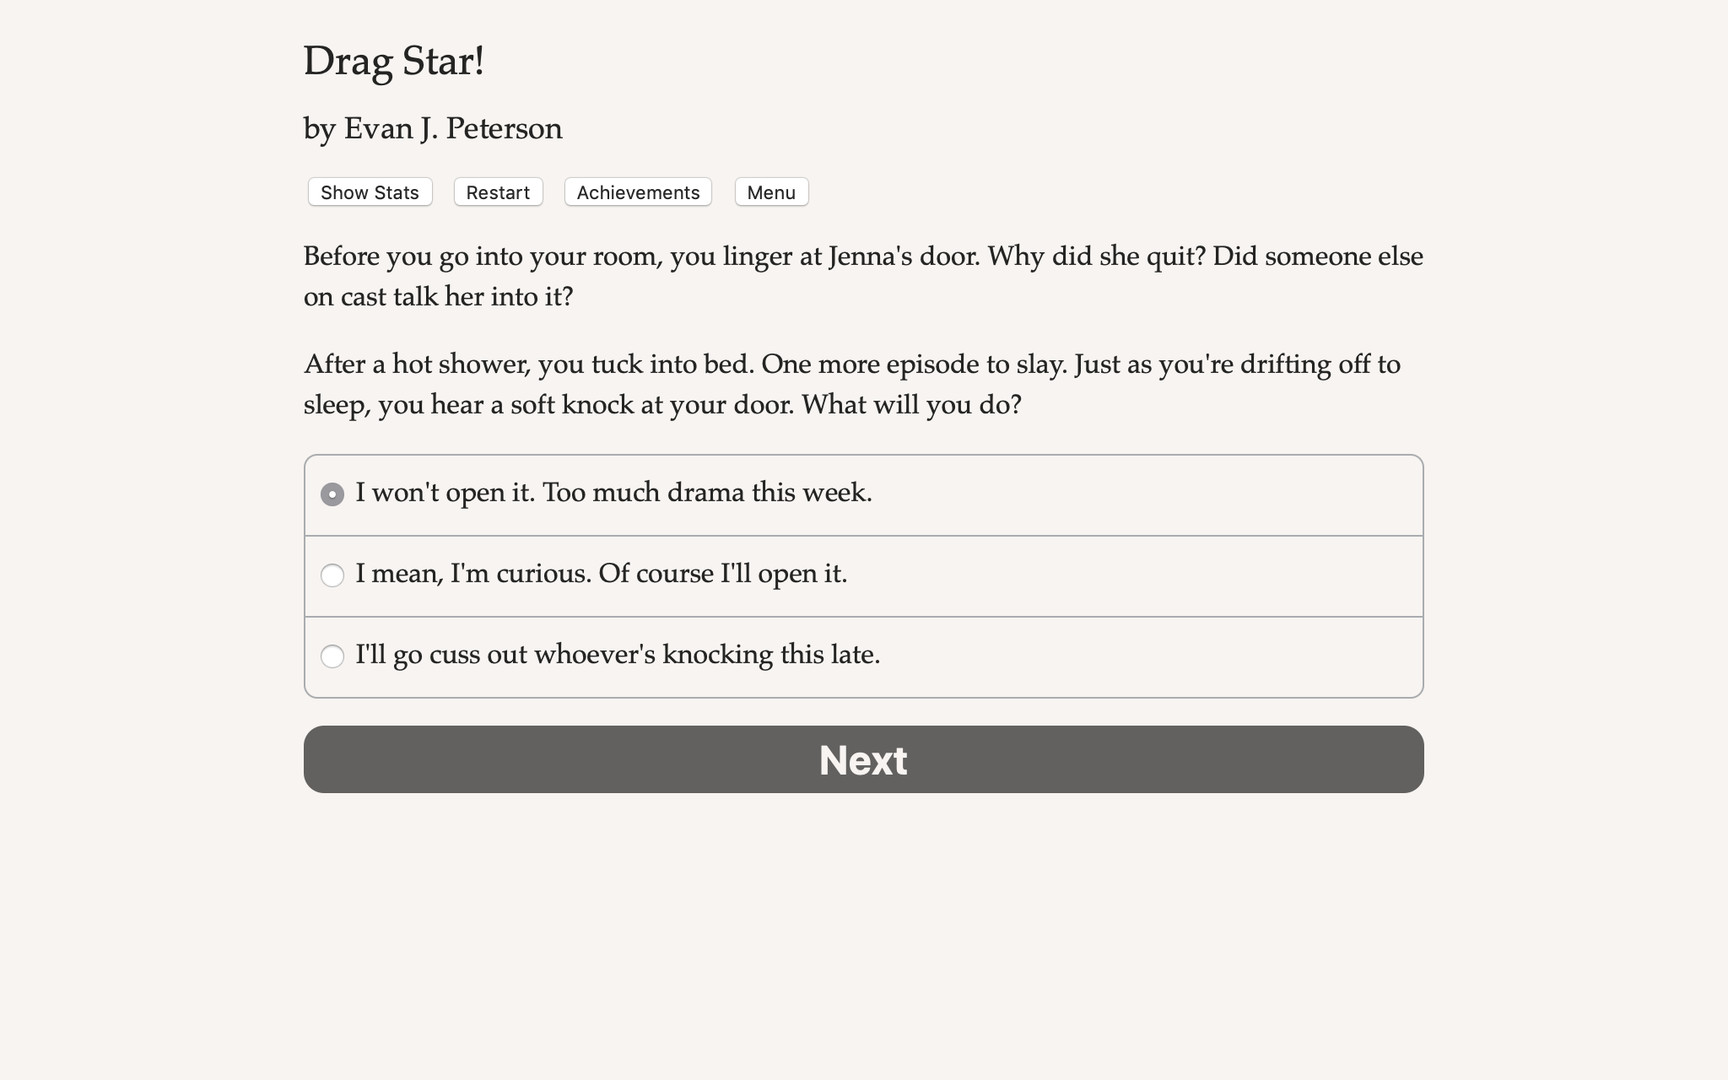The width and height of the screenshot is (1728, 1080).
Task: Check unlocked Achievements
Action: pos(637,192)
